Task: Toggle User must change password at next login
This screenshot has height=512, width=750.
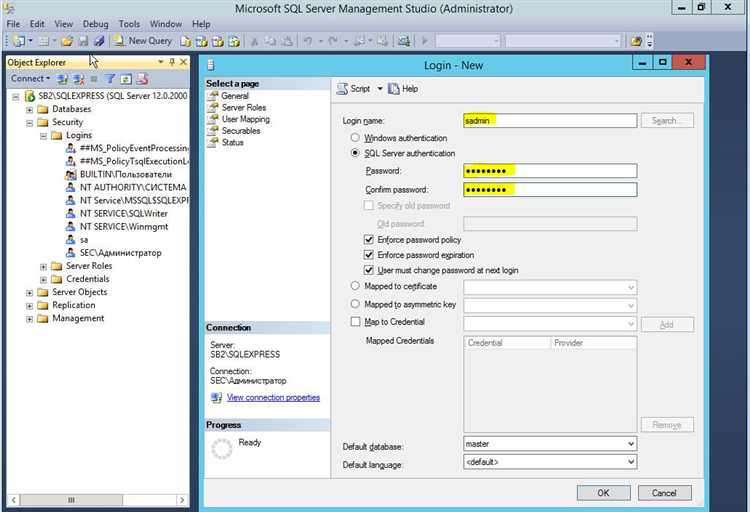Action: pyautogui.click(x=370, y=270)
